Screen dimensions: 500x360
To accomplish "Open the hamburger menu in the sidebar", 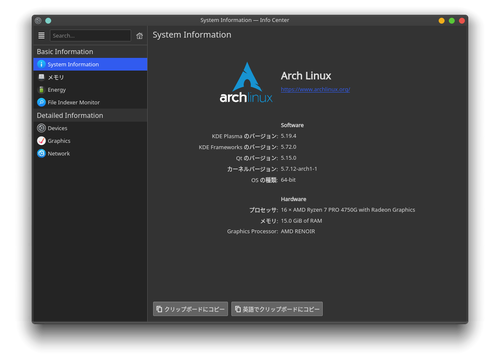I will click(41, 35).
